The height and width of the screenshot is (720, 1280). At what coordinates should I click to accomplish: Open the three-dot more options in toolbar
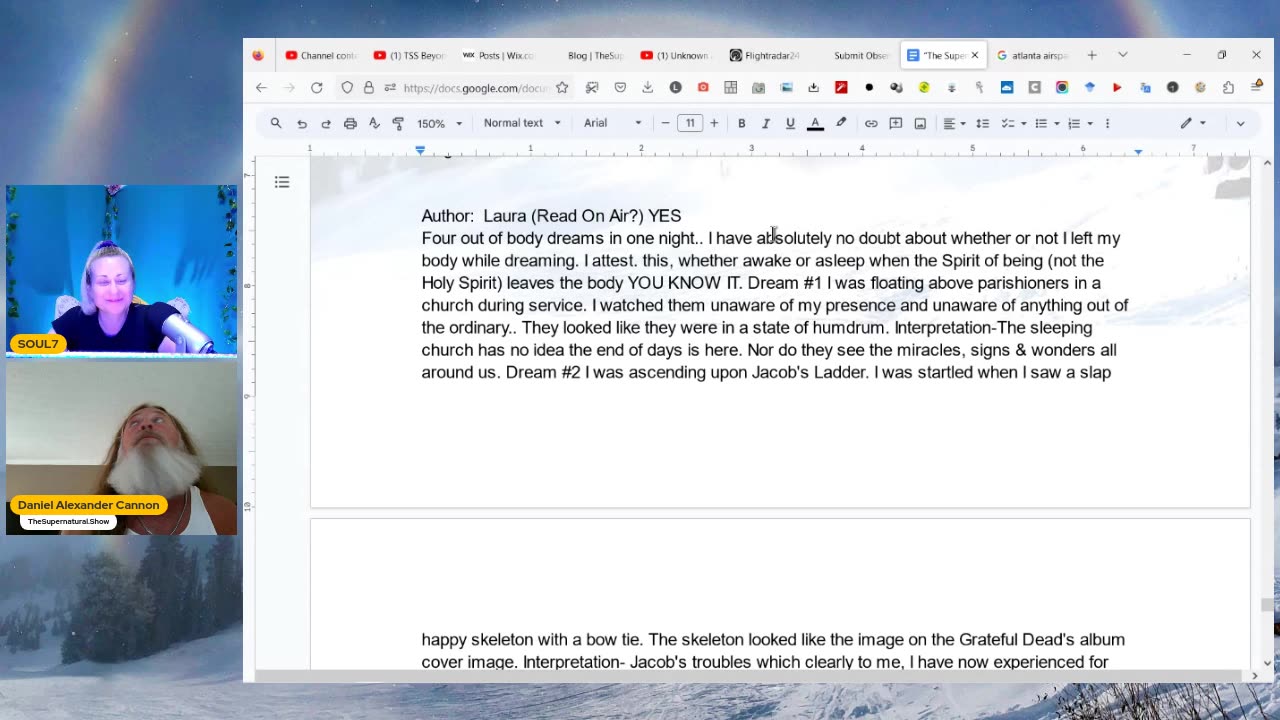1107,123
